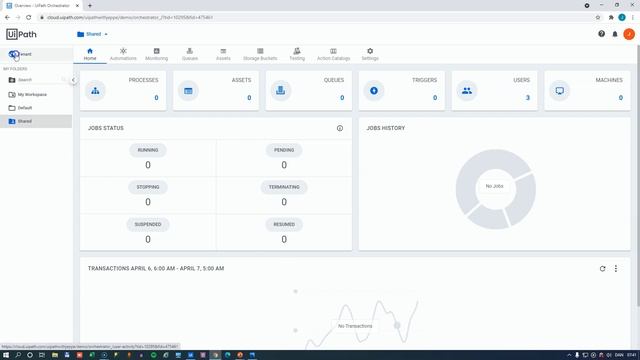Click the Users card icon

467,91
